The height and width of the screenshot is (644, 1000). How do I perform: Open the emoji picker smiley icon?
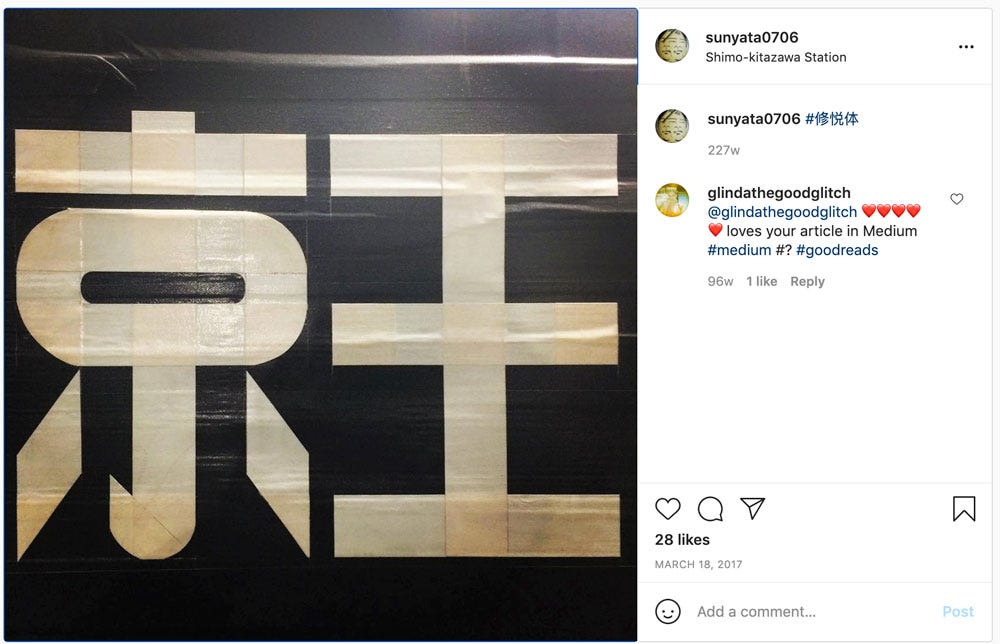click(668, 611)
